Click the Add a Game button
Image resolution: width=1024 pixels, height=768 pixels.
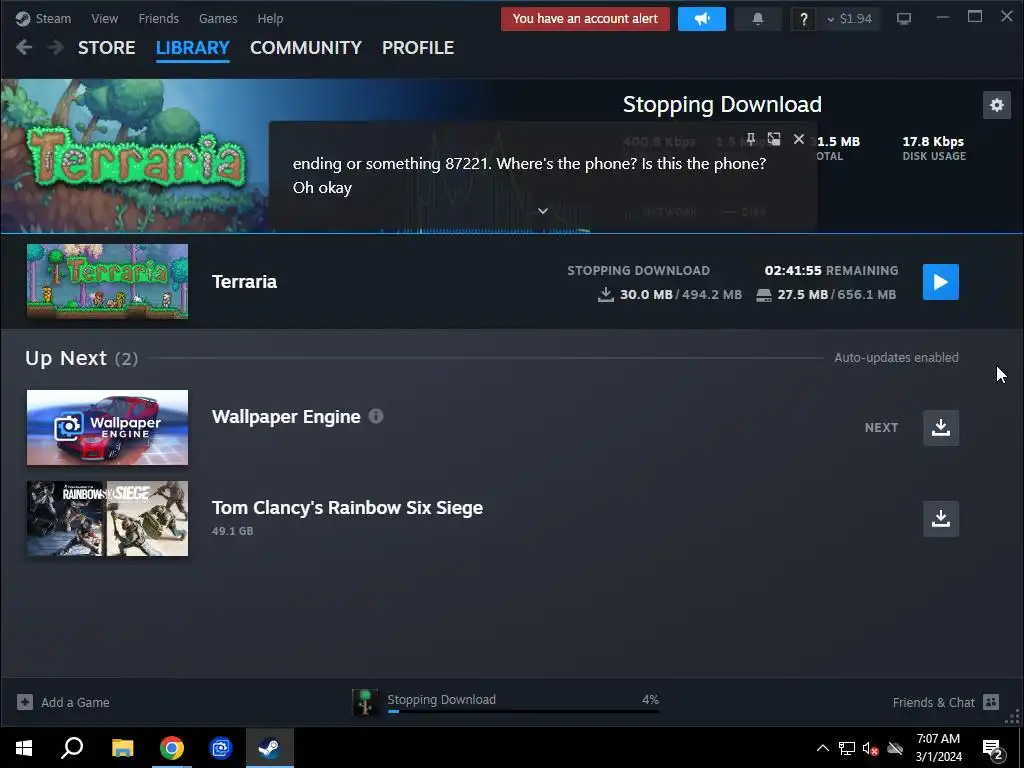click(63, 702)
